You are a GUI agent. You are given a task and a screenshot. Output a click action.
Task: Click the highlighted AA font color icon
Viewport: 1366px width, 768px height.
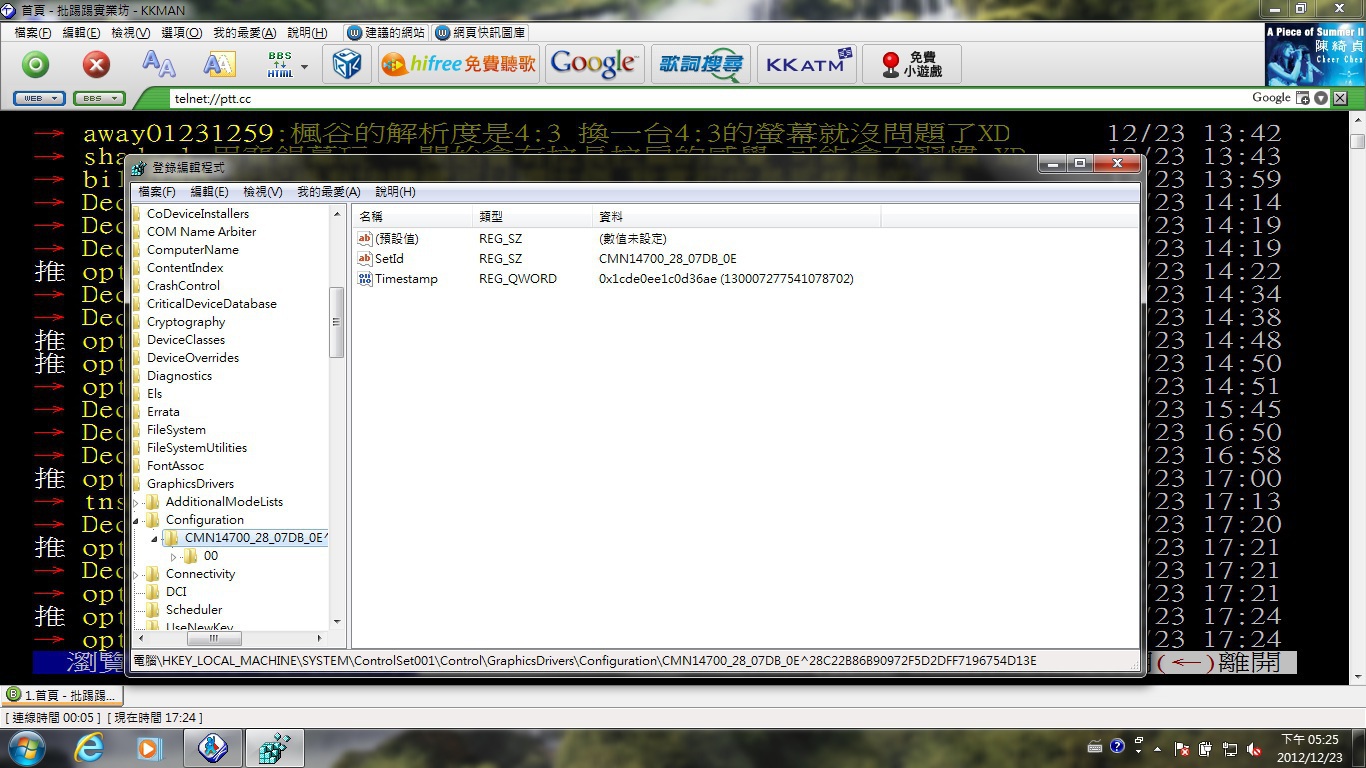pos(219,64)
